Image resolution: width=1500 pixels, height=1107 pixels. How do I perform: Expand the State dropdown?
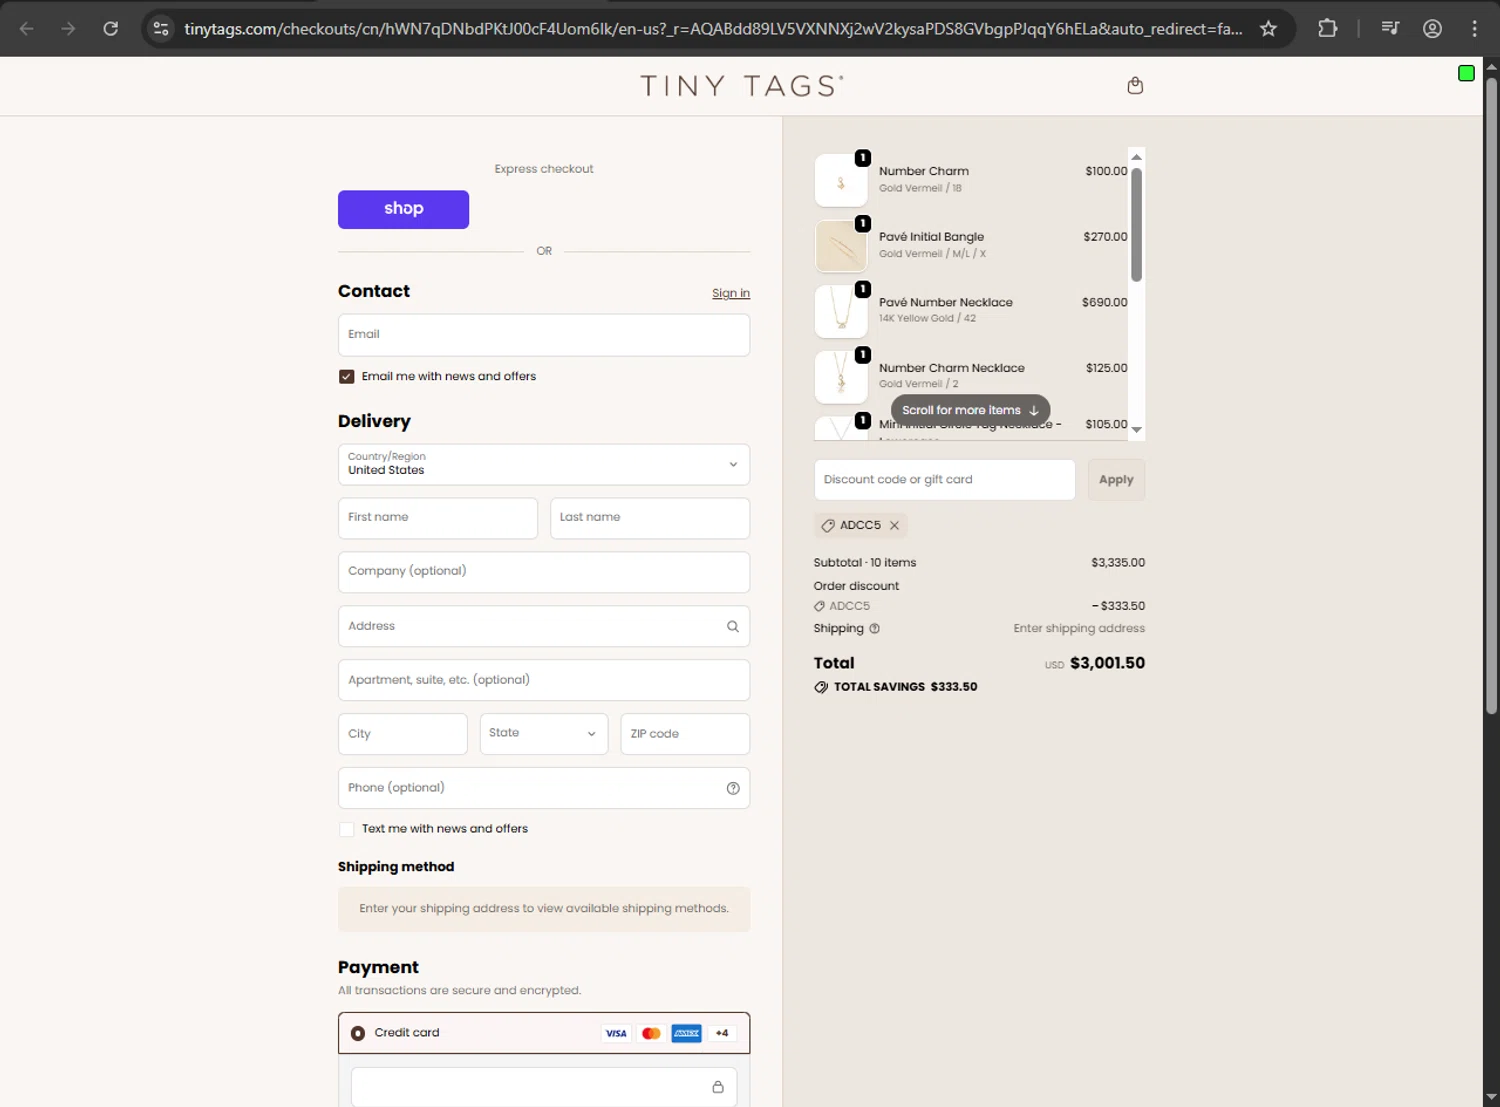click(544, 734)
